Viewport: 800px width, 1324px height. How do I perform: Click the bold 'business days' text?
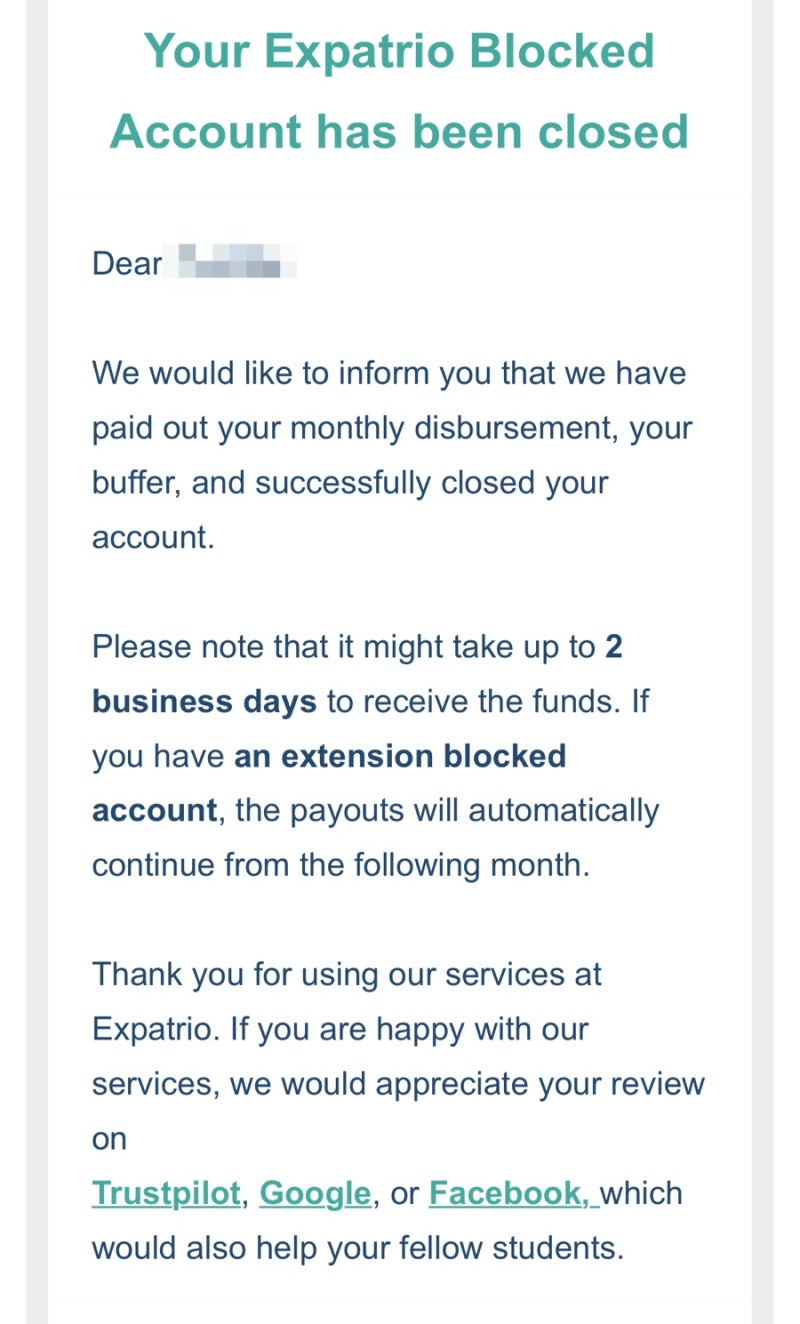click(204, 701)
